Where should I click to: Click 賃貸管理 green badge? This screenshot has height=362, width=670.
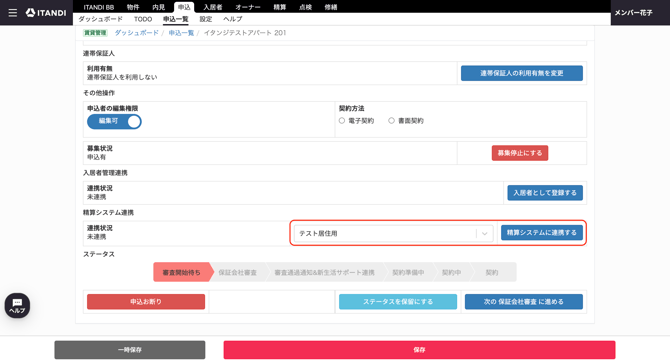point(95,33)
